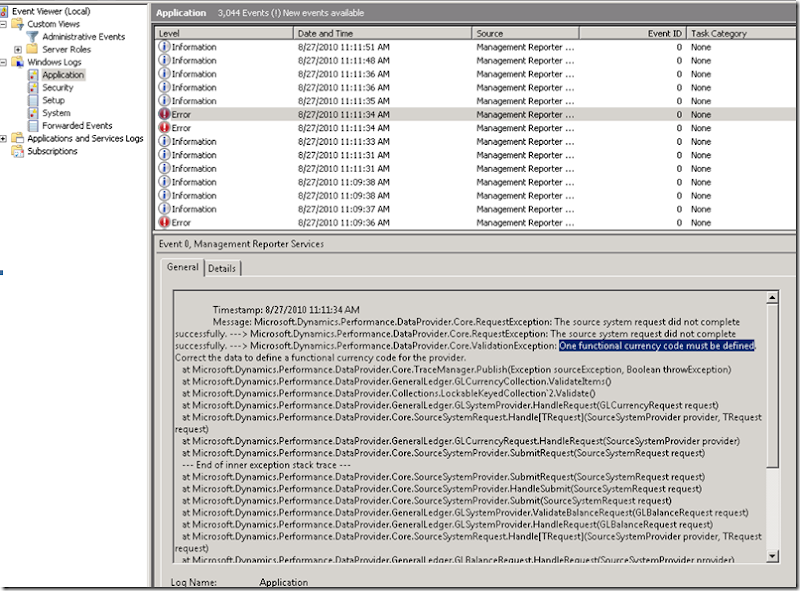
Task: Click the date 8/27/2010 11:09:36 AM cell
Action: (x=343, y=223)
